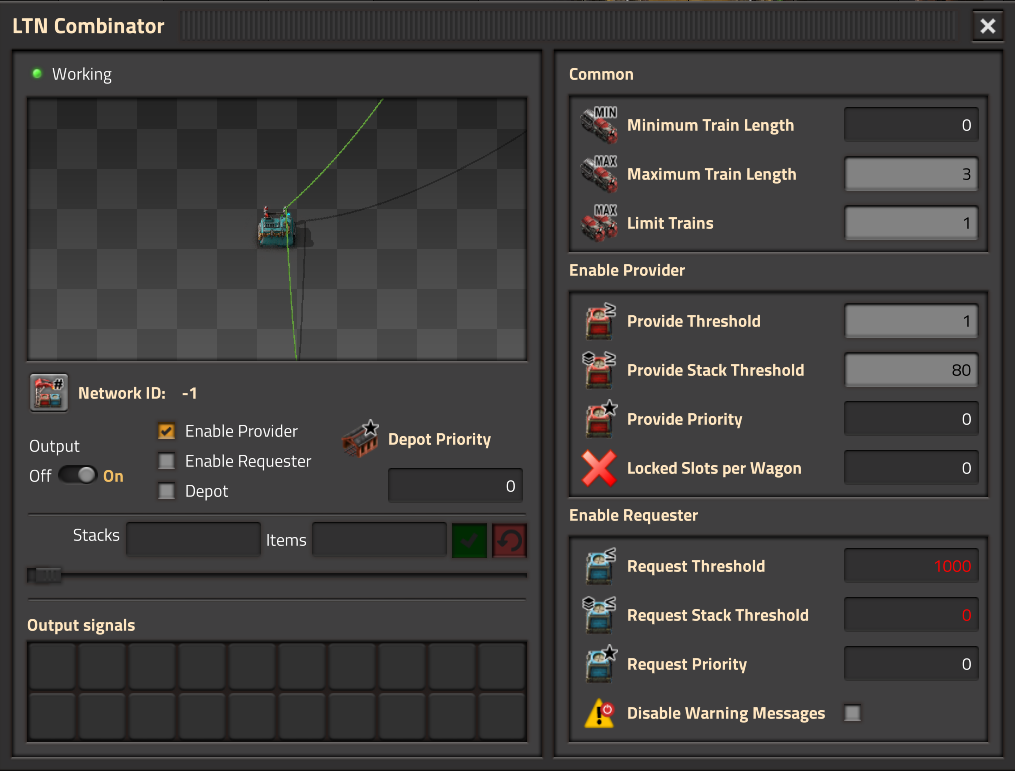Click the Minimum Train Length icon
Image resolution: width=1015 pixels, height=771 pixels.
click(x=599, y=124)
